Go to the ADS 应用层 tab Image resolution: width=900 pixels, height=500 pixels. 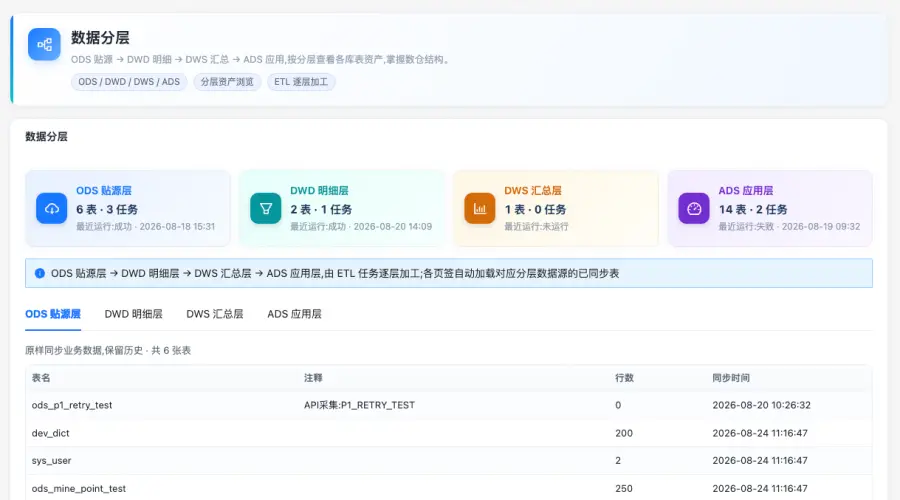click(x=294, y=314)
